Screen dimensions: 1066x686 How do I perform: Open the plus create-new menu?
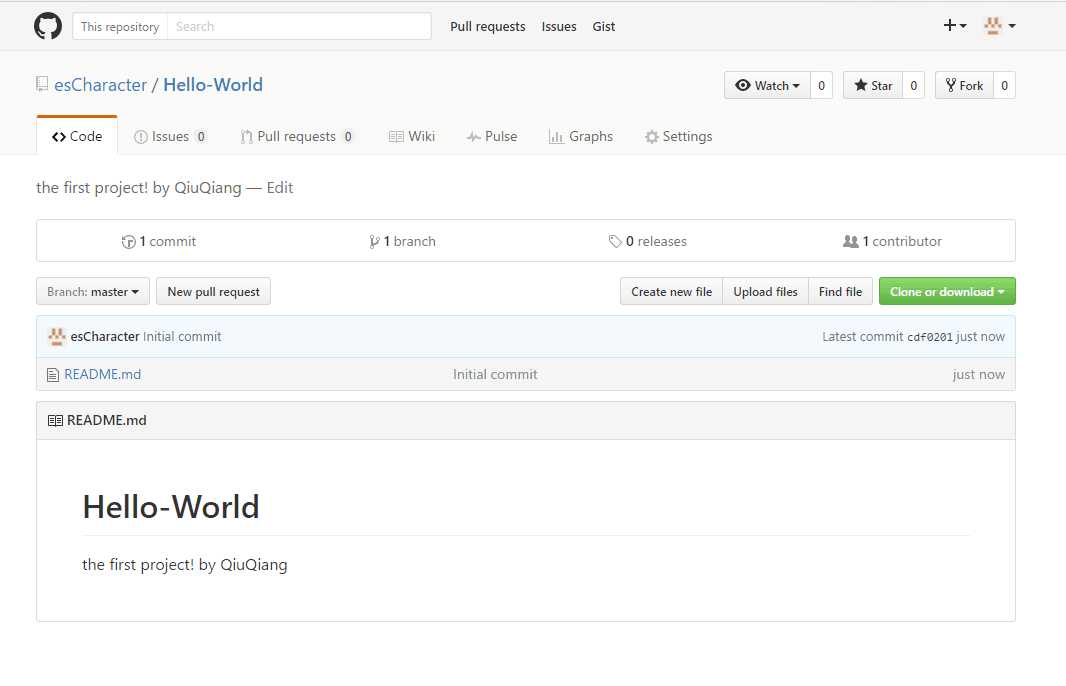pyautogui.click(x=955, y=26)
